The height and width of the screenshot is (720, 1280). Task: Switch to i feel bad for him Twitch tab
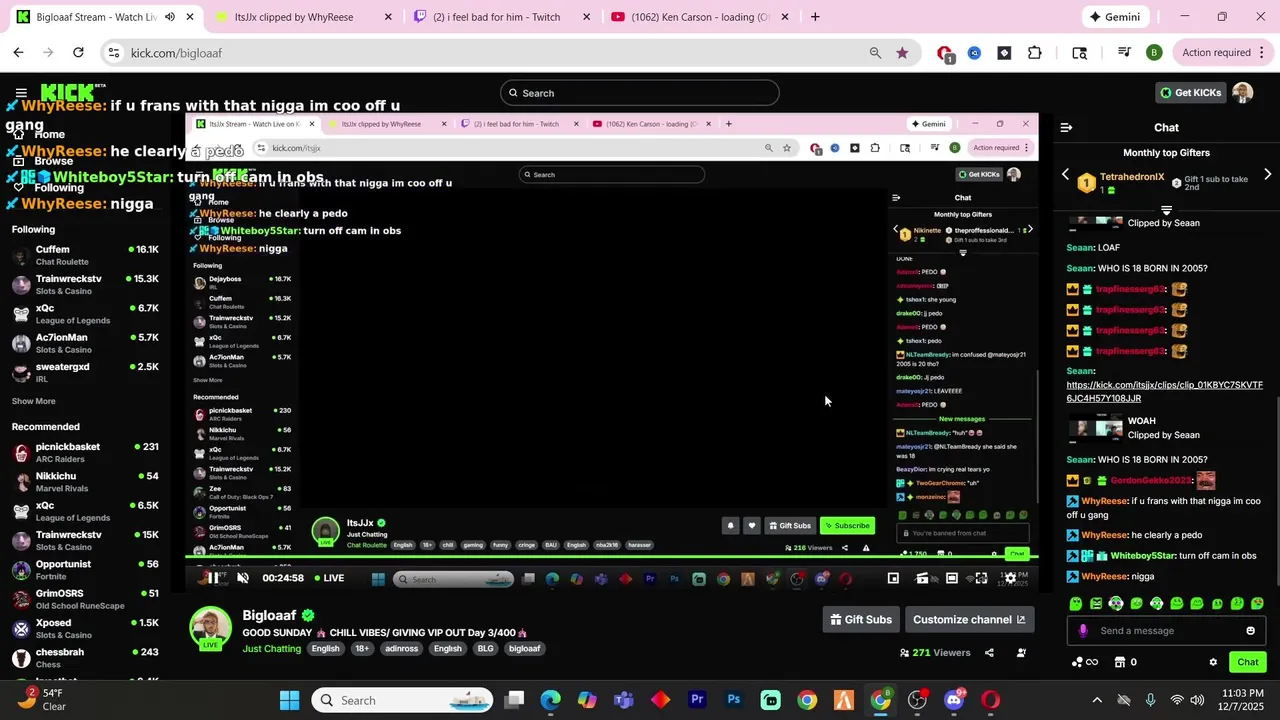(498, 17)
